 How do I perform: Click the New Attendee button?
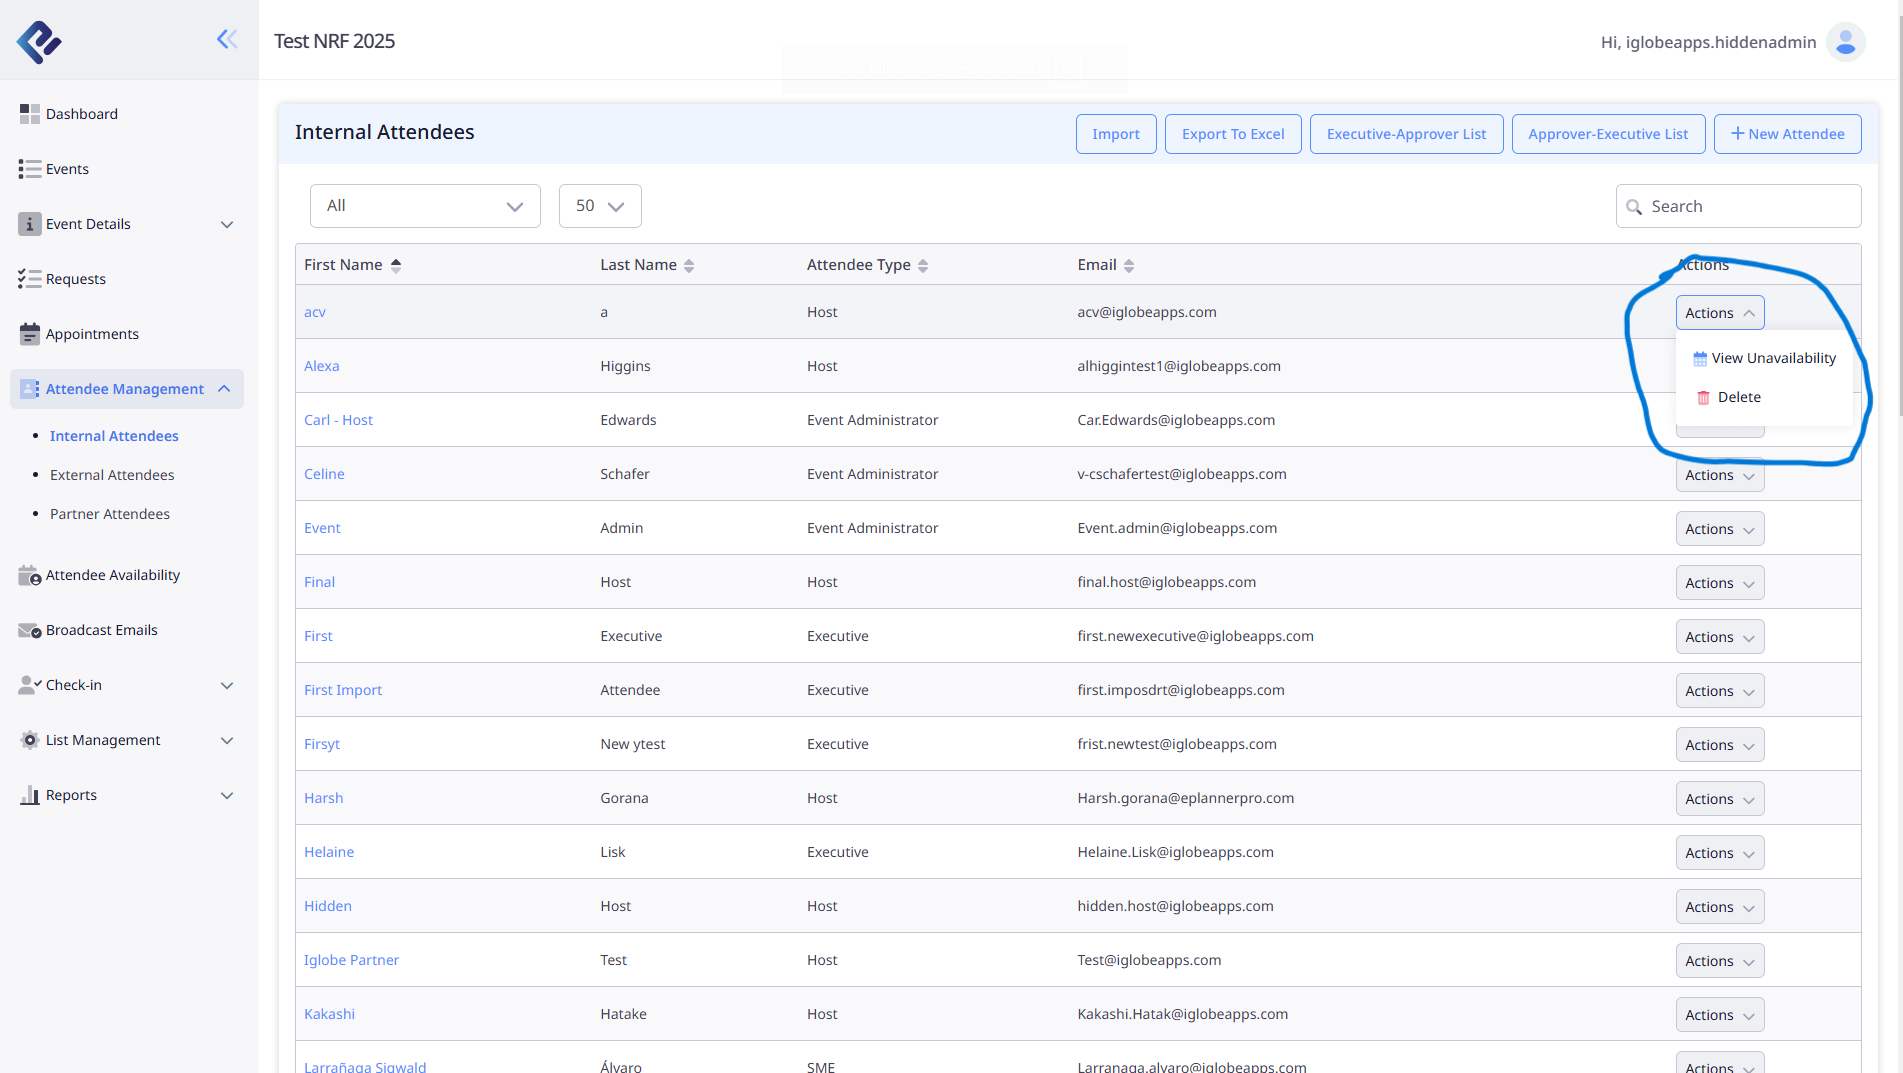tap(1787, 134)
